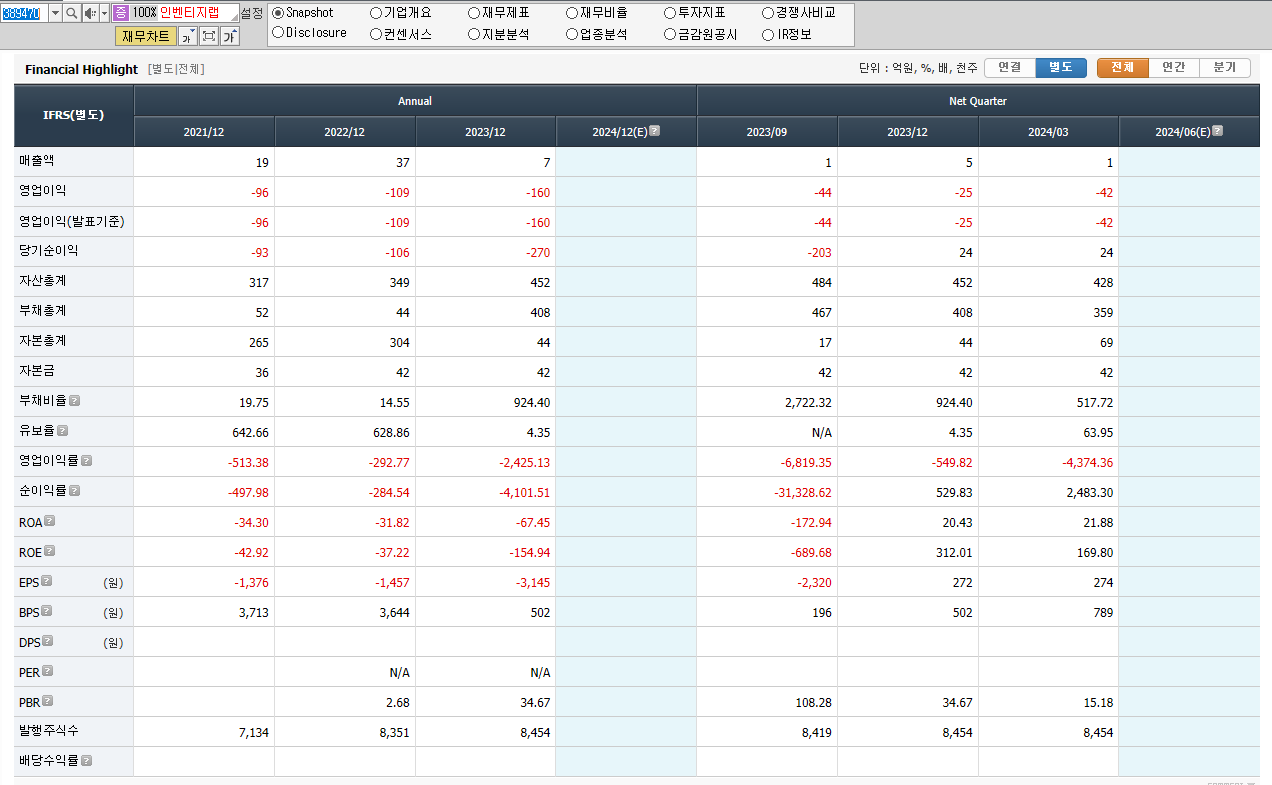Select the 금감원공시 radio option
The width and height of the screenshot is (1272, 785).
point(670,34)
